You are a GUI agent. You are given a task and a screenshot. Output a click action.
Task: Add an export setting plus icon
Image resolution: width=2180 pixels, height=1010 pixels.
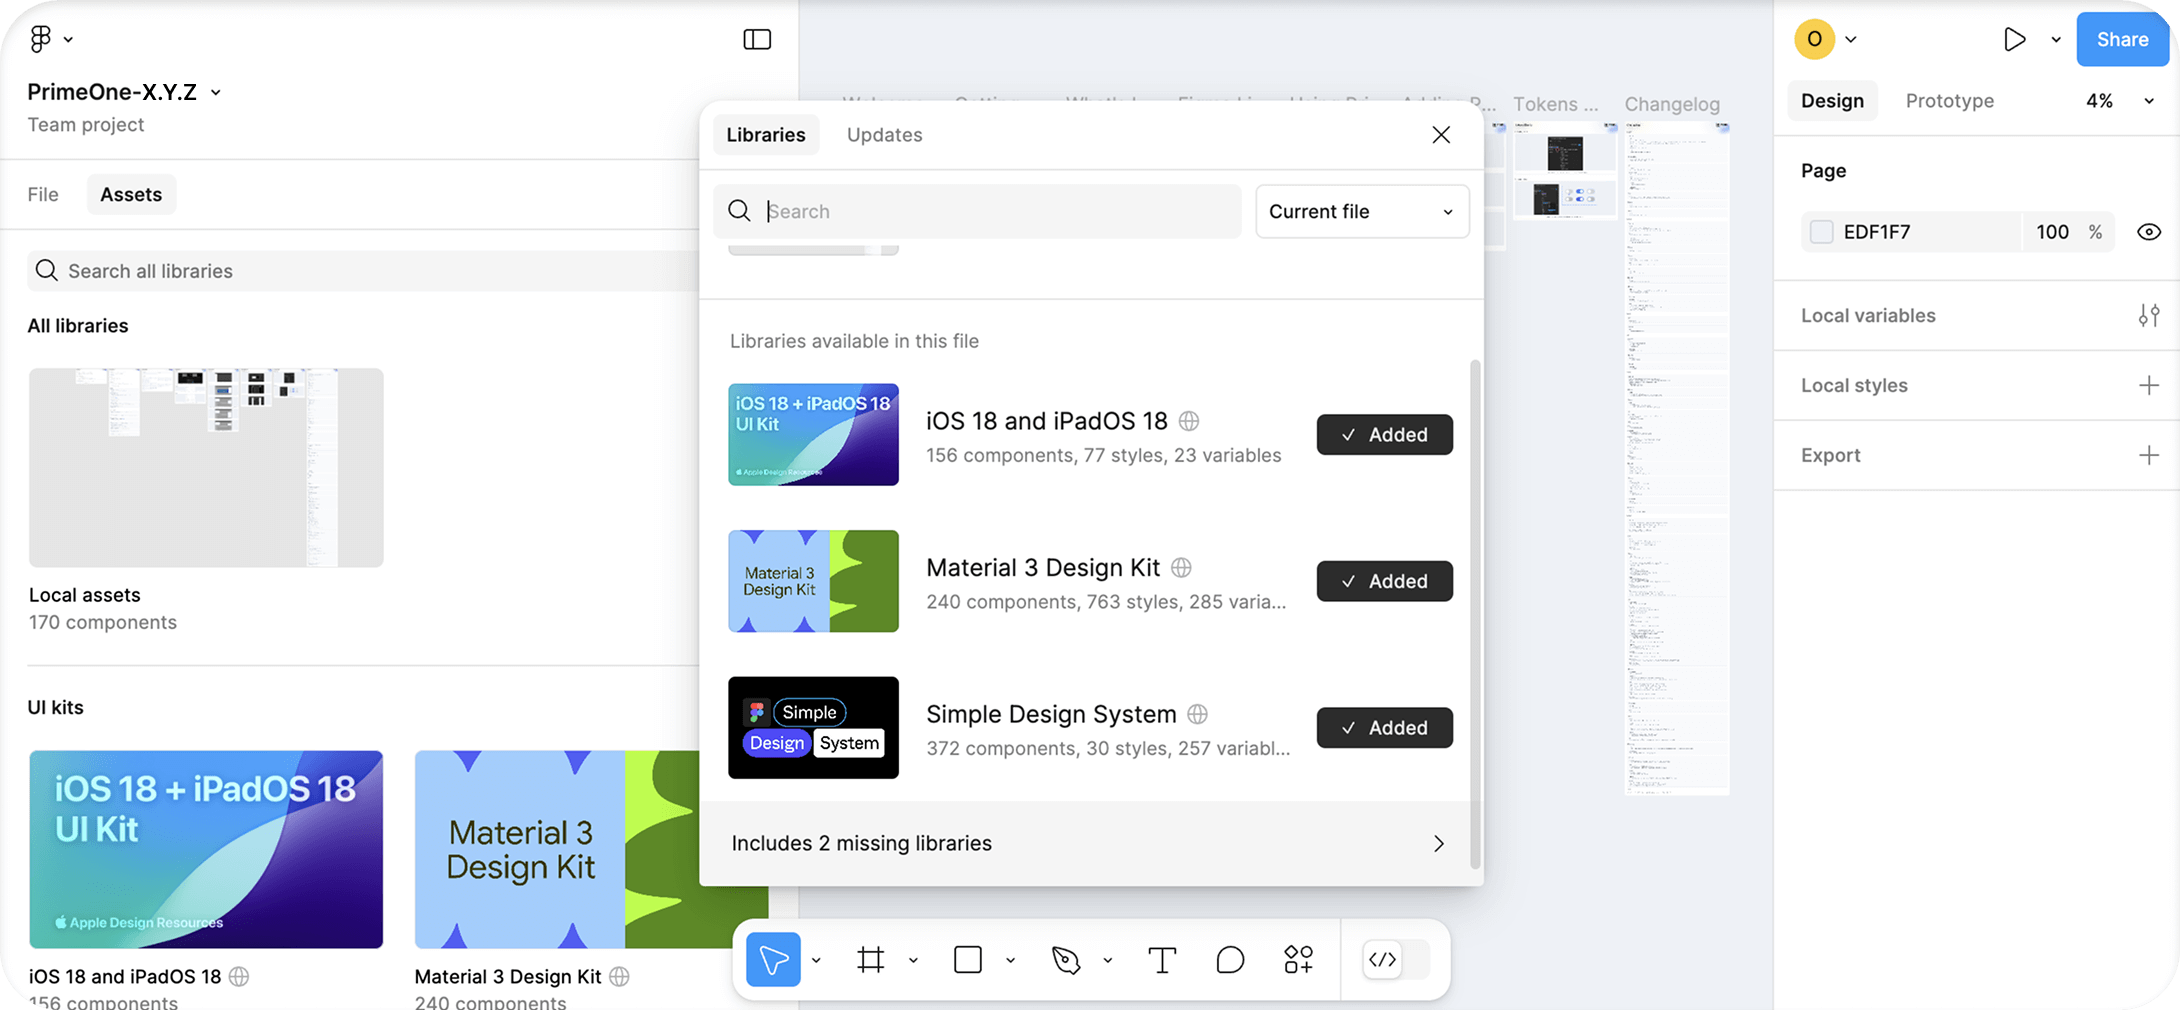tap(2149, 456)
